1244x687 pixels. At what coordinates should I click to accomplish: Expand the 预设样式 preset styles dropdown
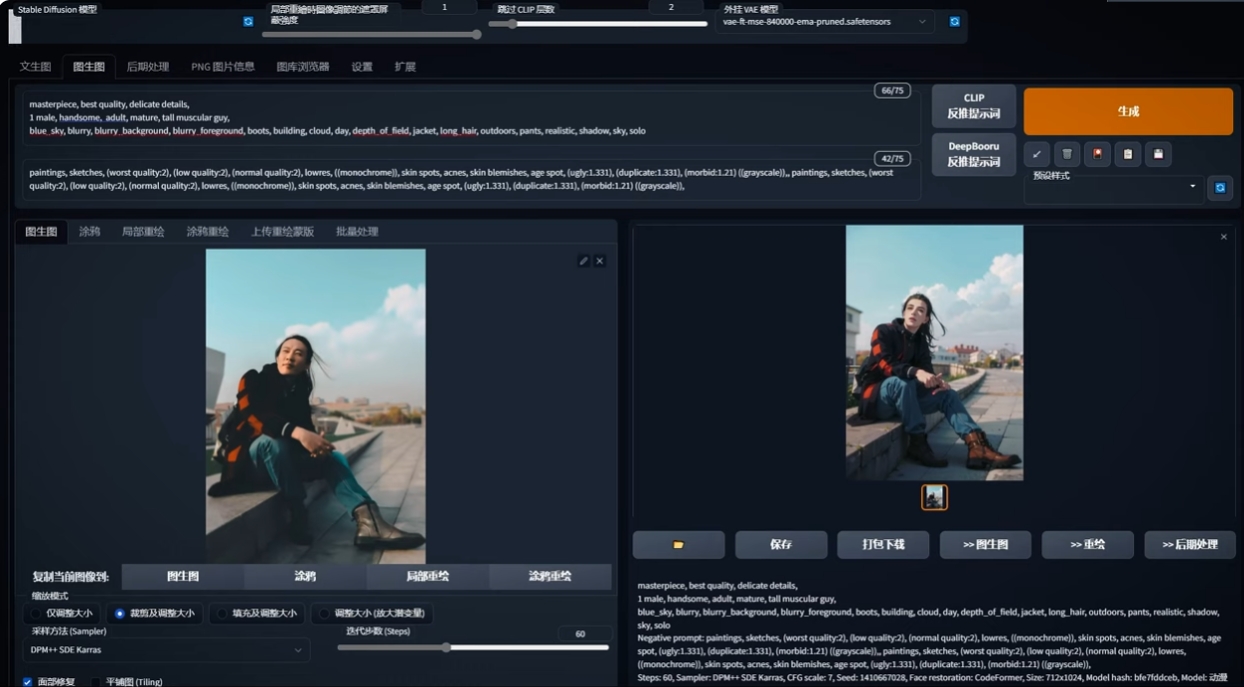1114,188
